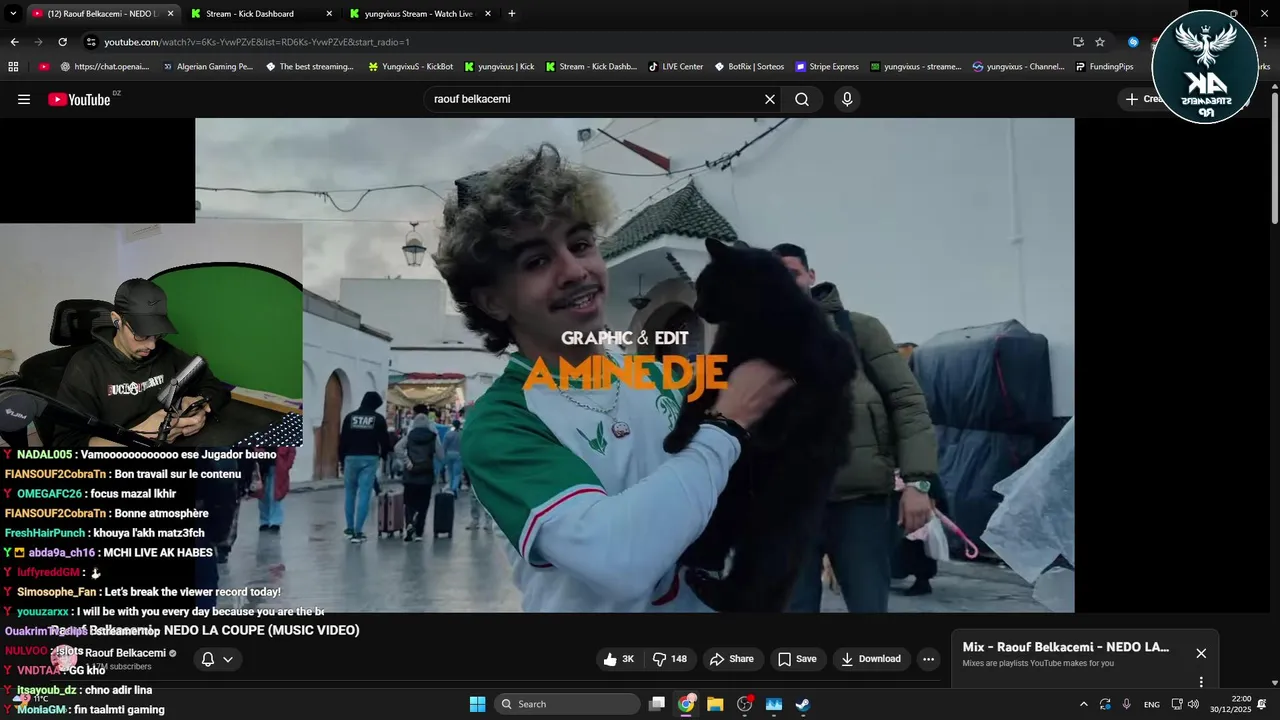This screenshot has height=720, width=1280.
Task: Click the tray microphone icon
Action: (x=1127, y=704)
